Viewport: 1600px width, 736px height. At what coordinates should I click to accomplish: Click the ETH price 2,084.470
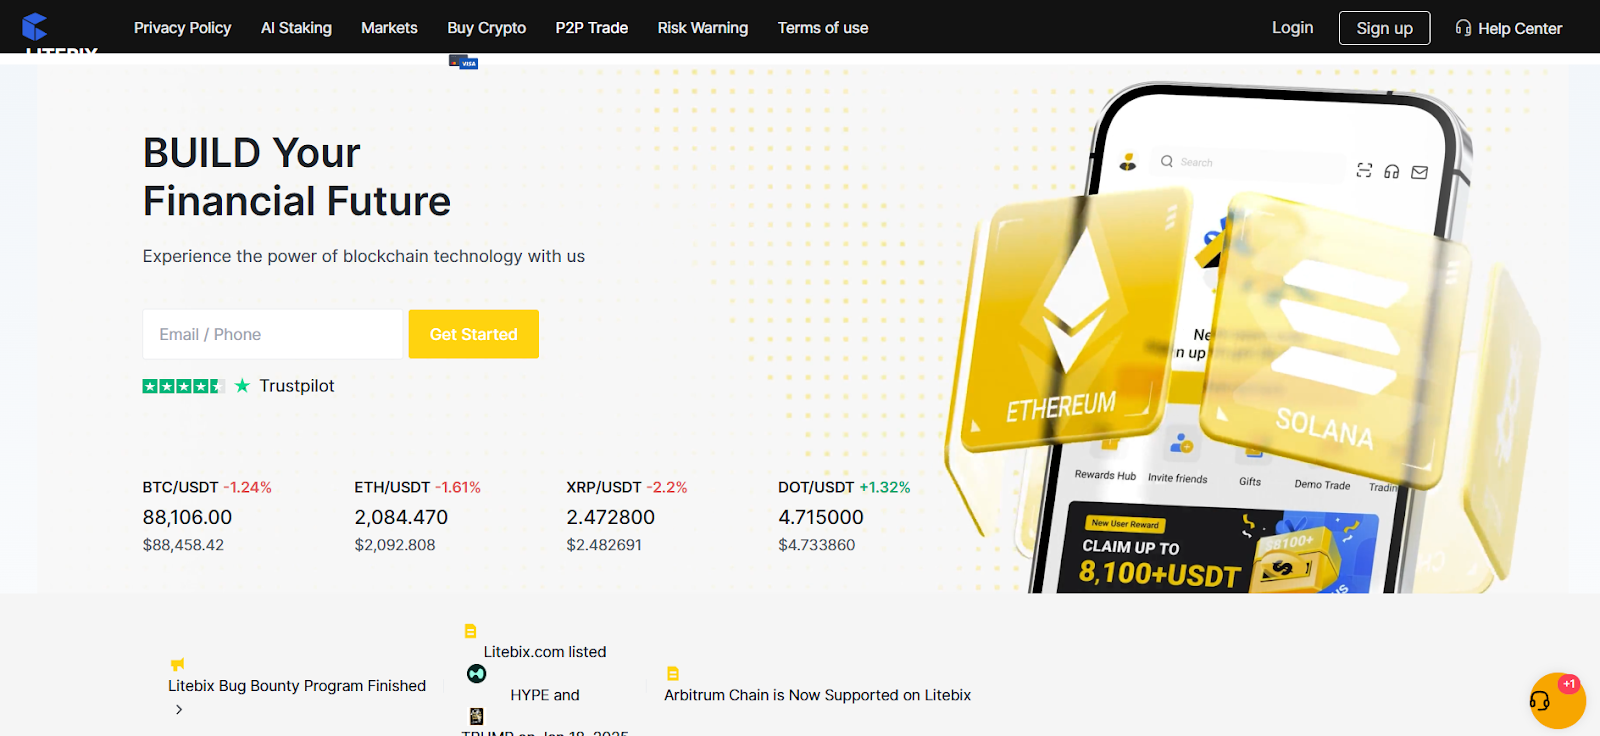click(x=401, y=517)
